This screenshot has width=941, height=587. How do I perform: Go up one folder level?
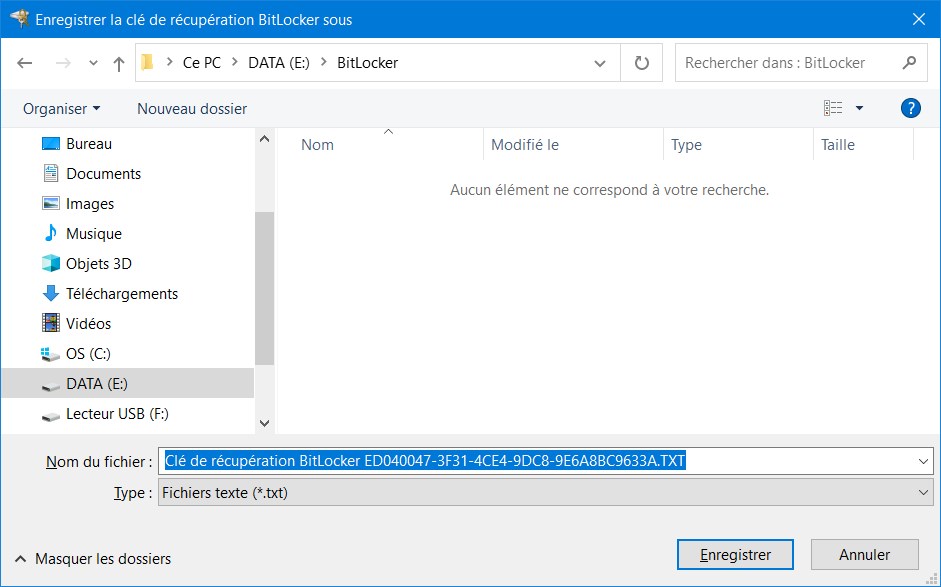(119, 63)
